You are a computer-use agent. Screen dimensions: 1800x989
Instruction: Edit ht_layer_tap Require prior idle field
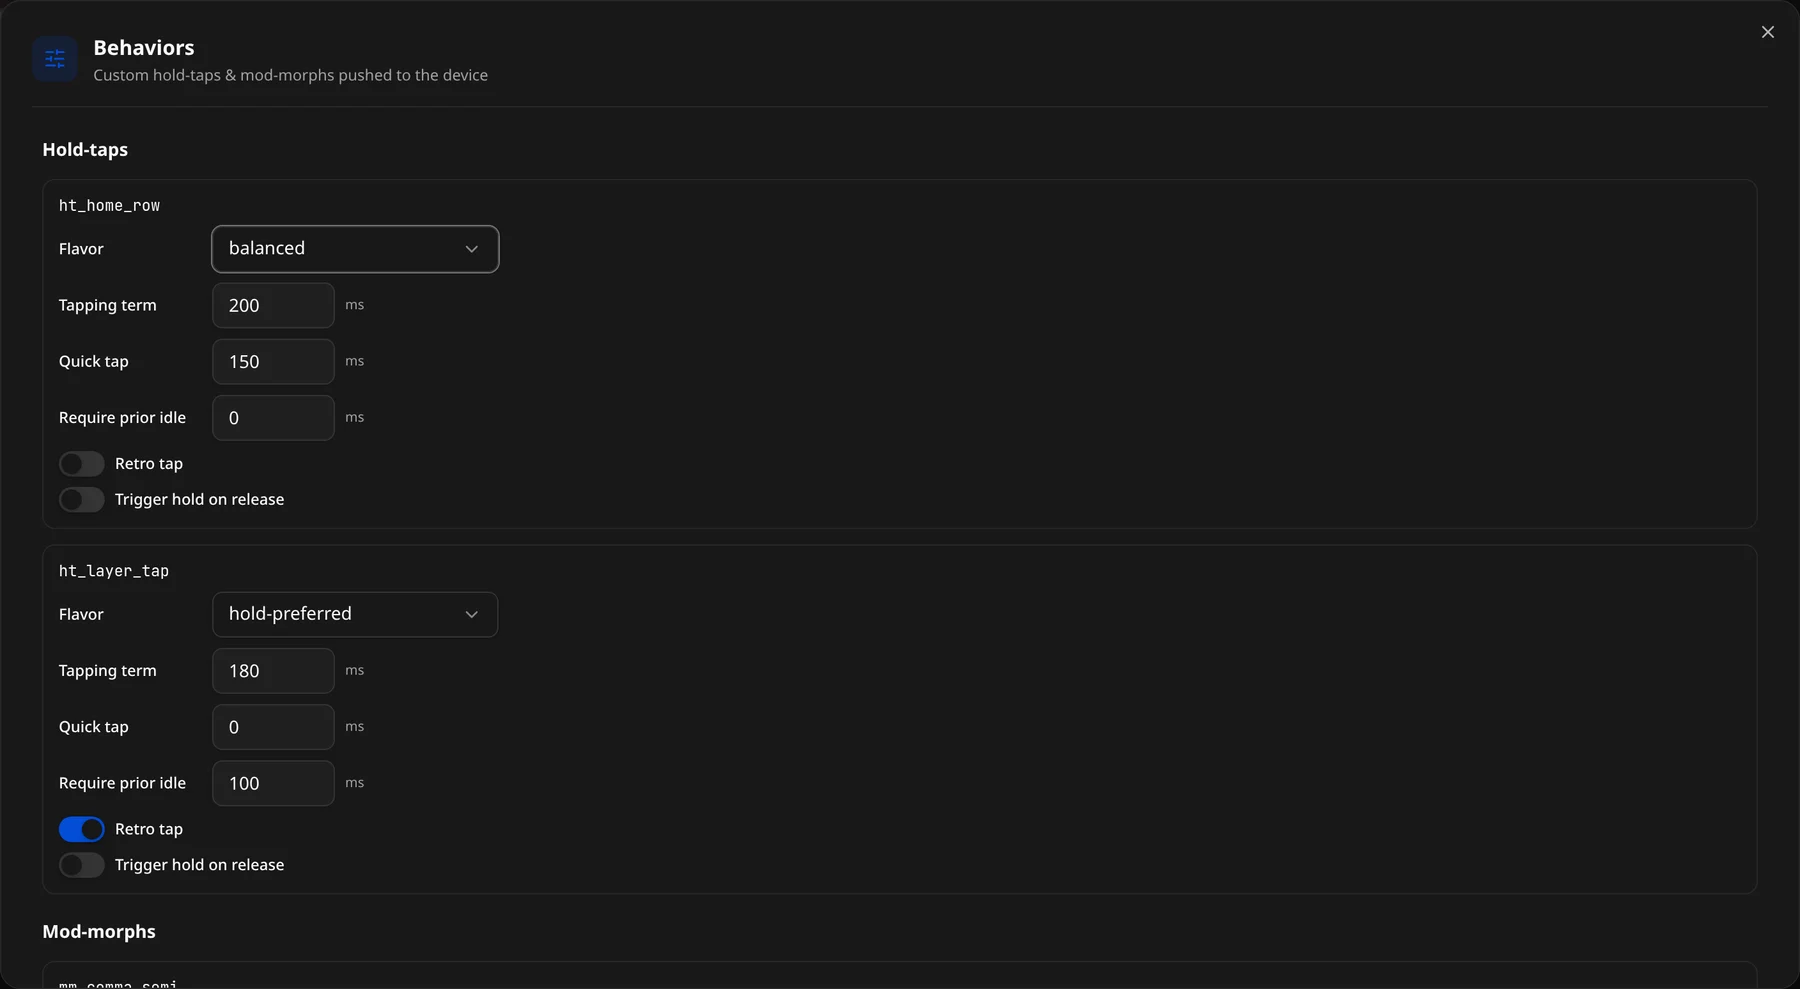coord(273,783)
